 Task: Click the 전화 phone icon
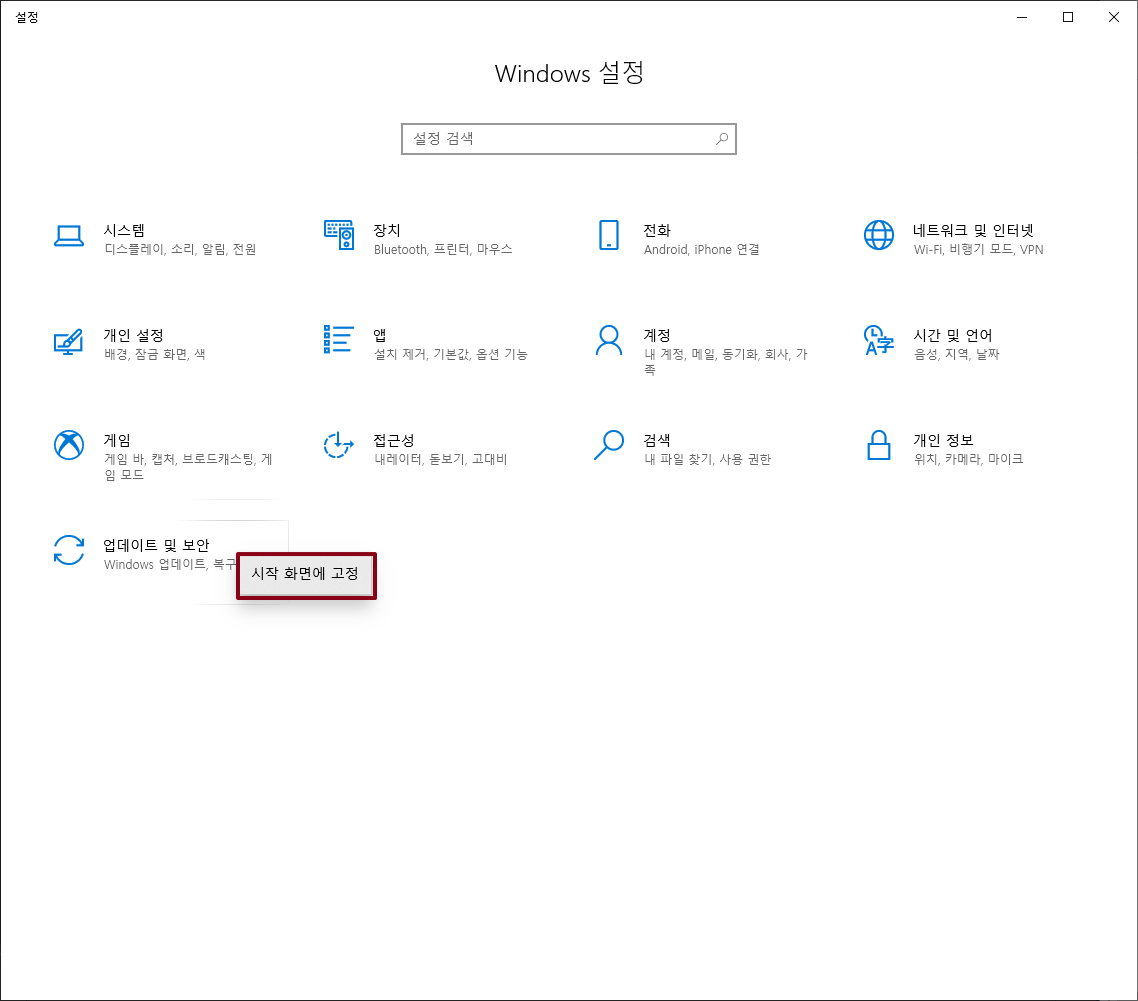(609, 235)
